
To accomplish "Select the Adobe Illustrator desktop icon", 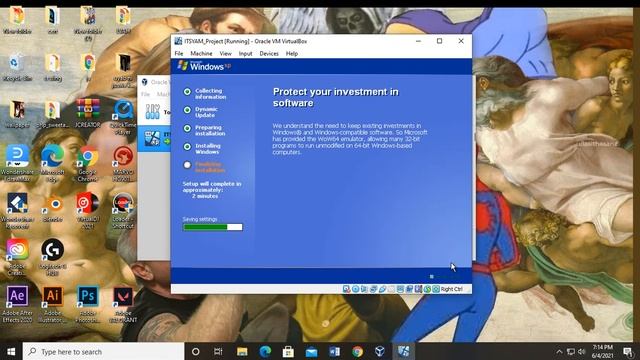I will tap(52, 304).
